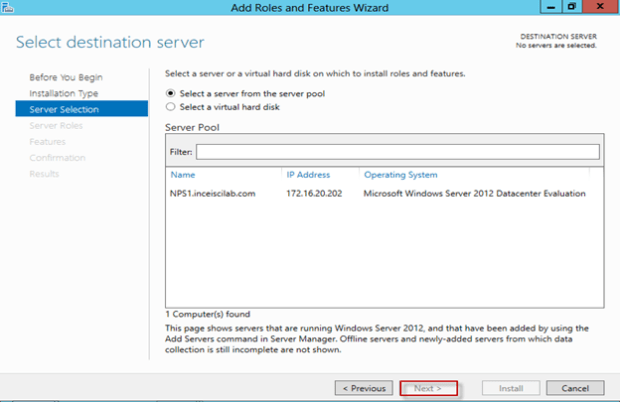Maximize the wizard window
620x402 pixels.
click(571, 7)
